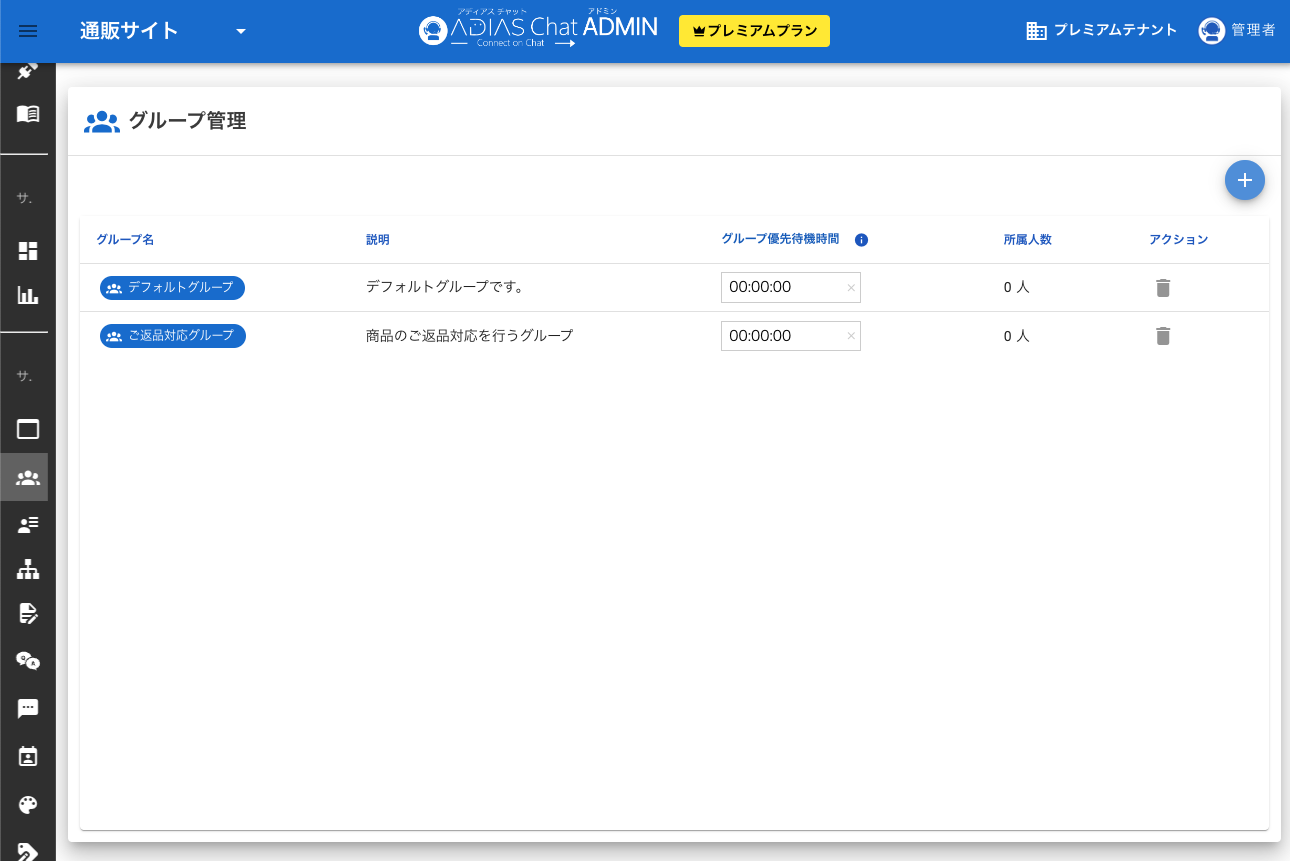Open the bar chart statistics icon
This screenshot has height=861, width=1290.
pos(28,295)
